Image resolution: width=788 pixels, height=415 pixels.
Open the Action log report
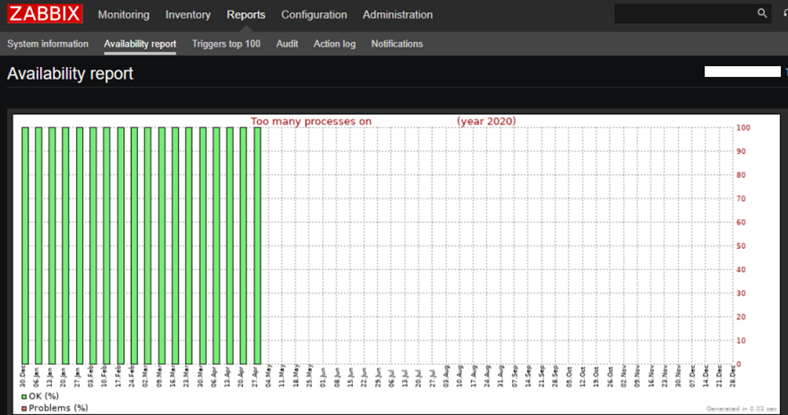(x=335, y=44)
